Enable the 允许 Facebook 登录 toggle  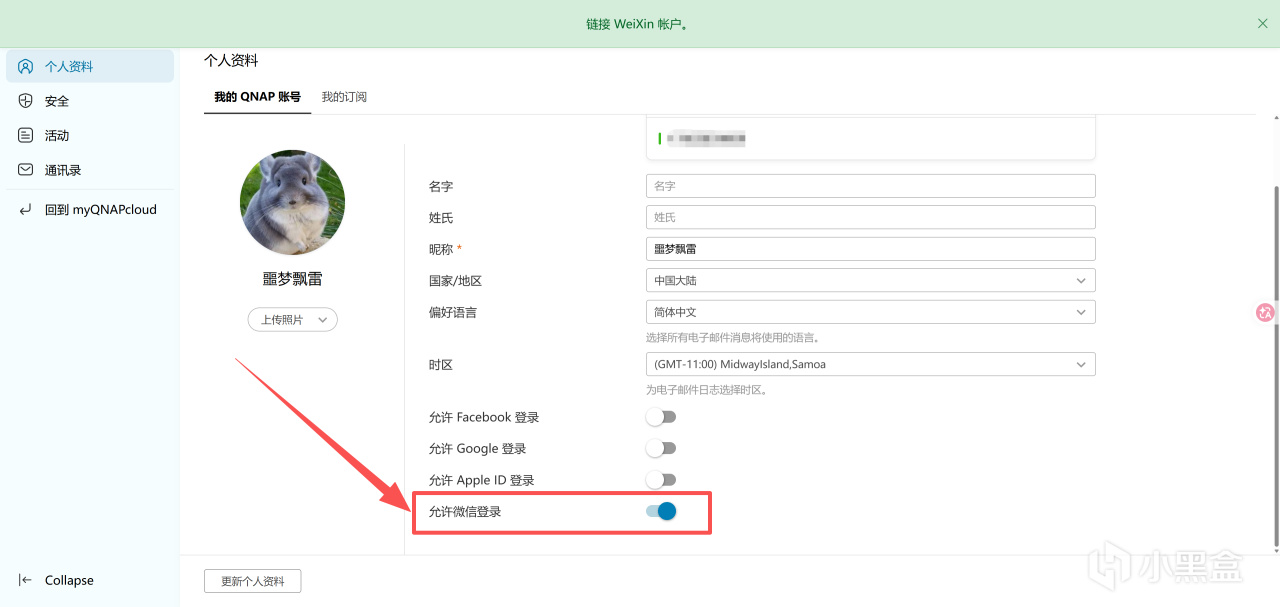pyautogui.click(x=661, y=417)
